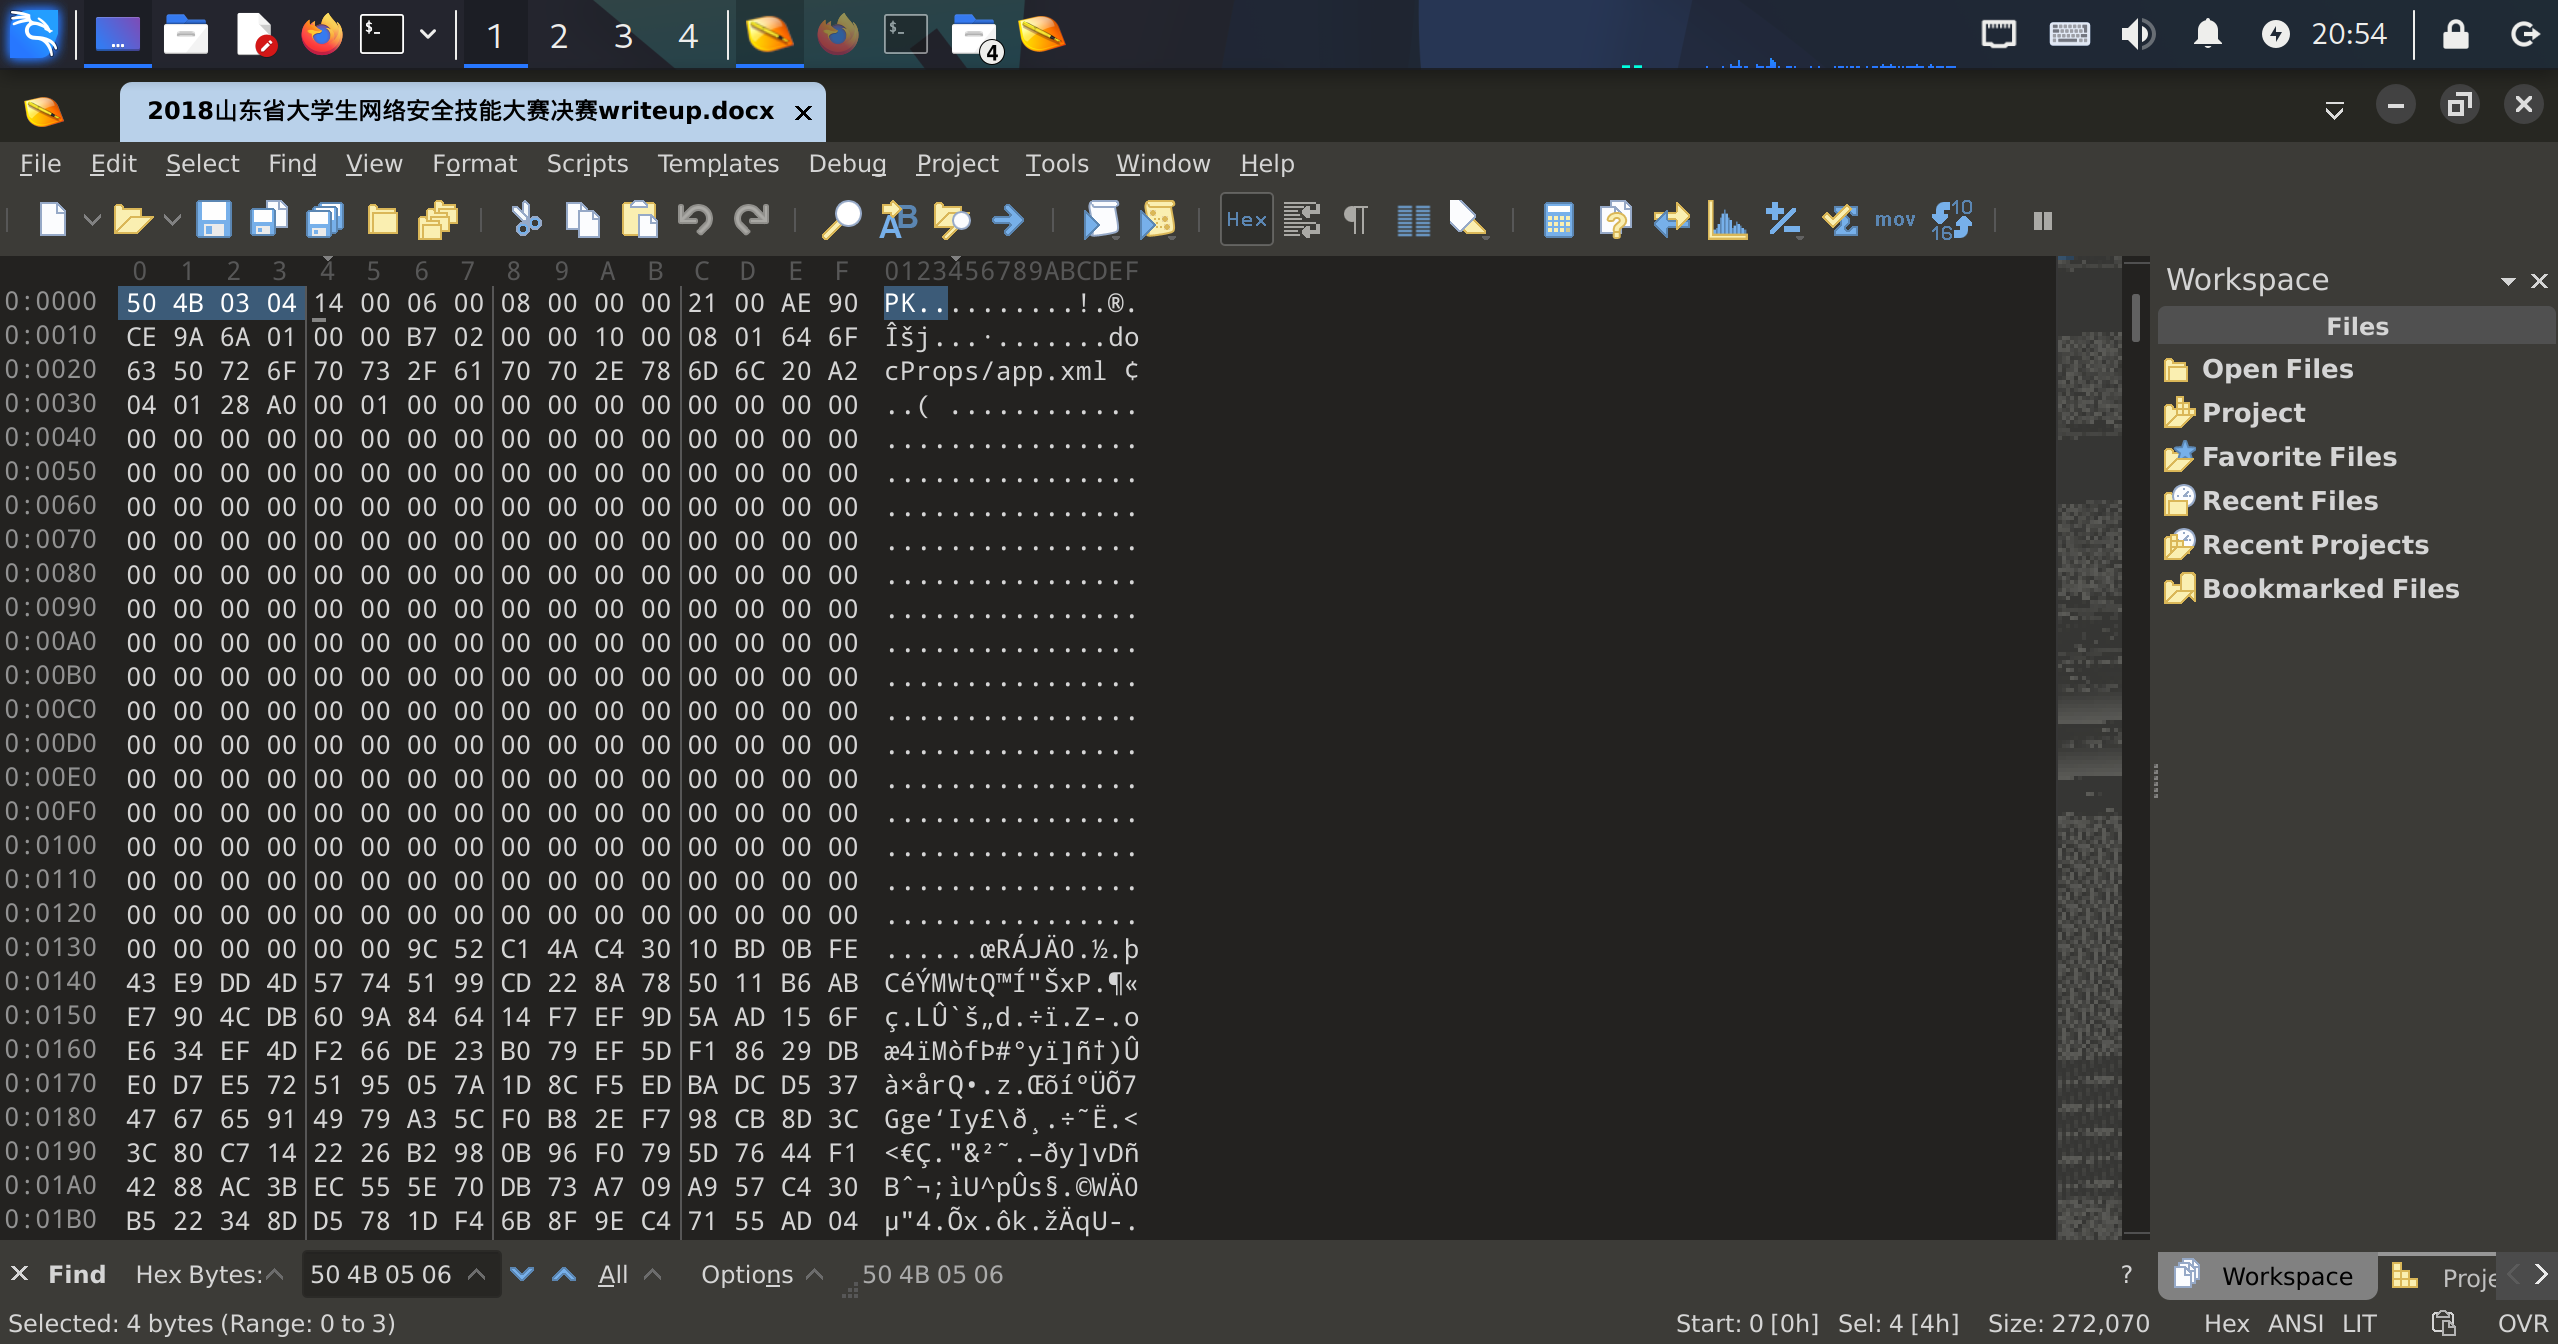
Task: Open the Templates menu
Action: tap(717, 163)
